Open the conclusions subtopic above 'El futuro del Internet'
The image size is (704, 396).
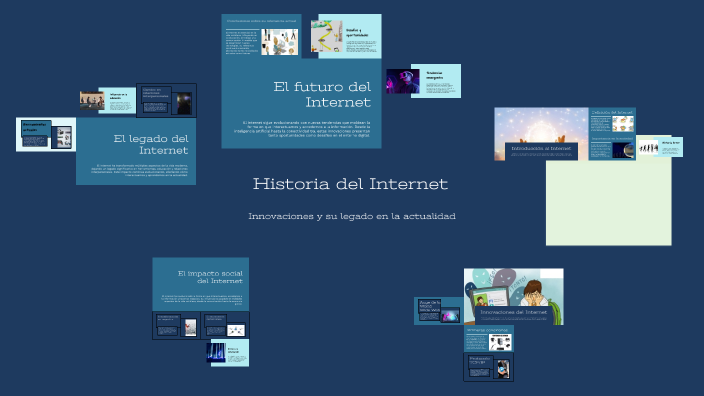(261, 36)
